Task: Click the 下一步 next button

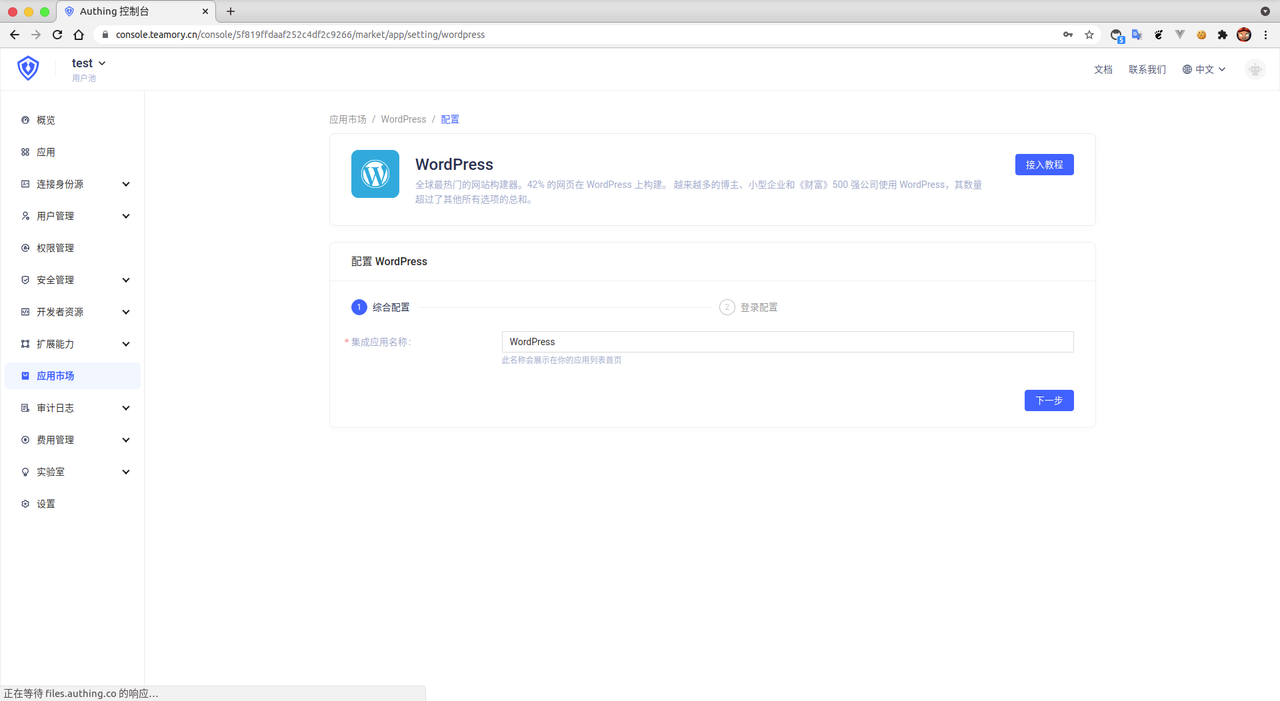Action: tap(1049, 400)
